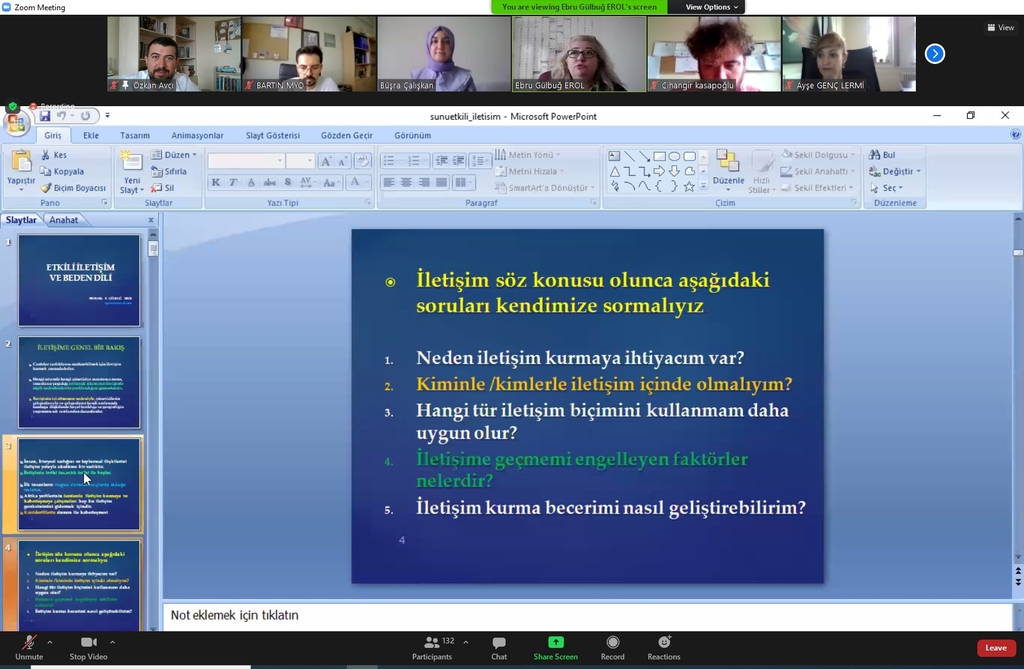
Task: Click the Share Screen button
Action: pos(555,647)
